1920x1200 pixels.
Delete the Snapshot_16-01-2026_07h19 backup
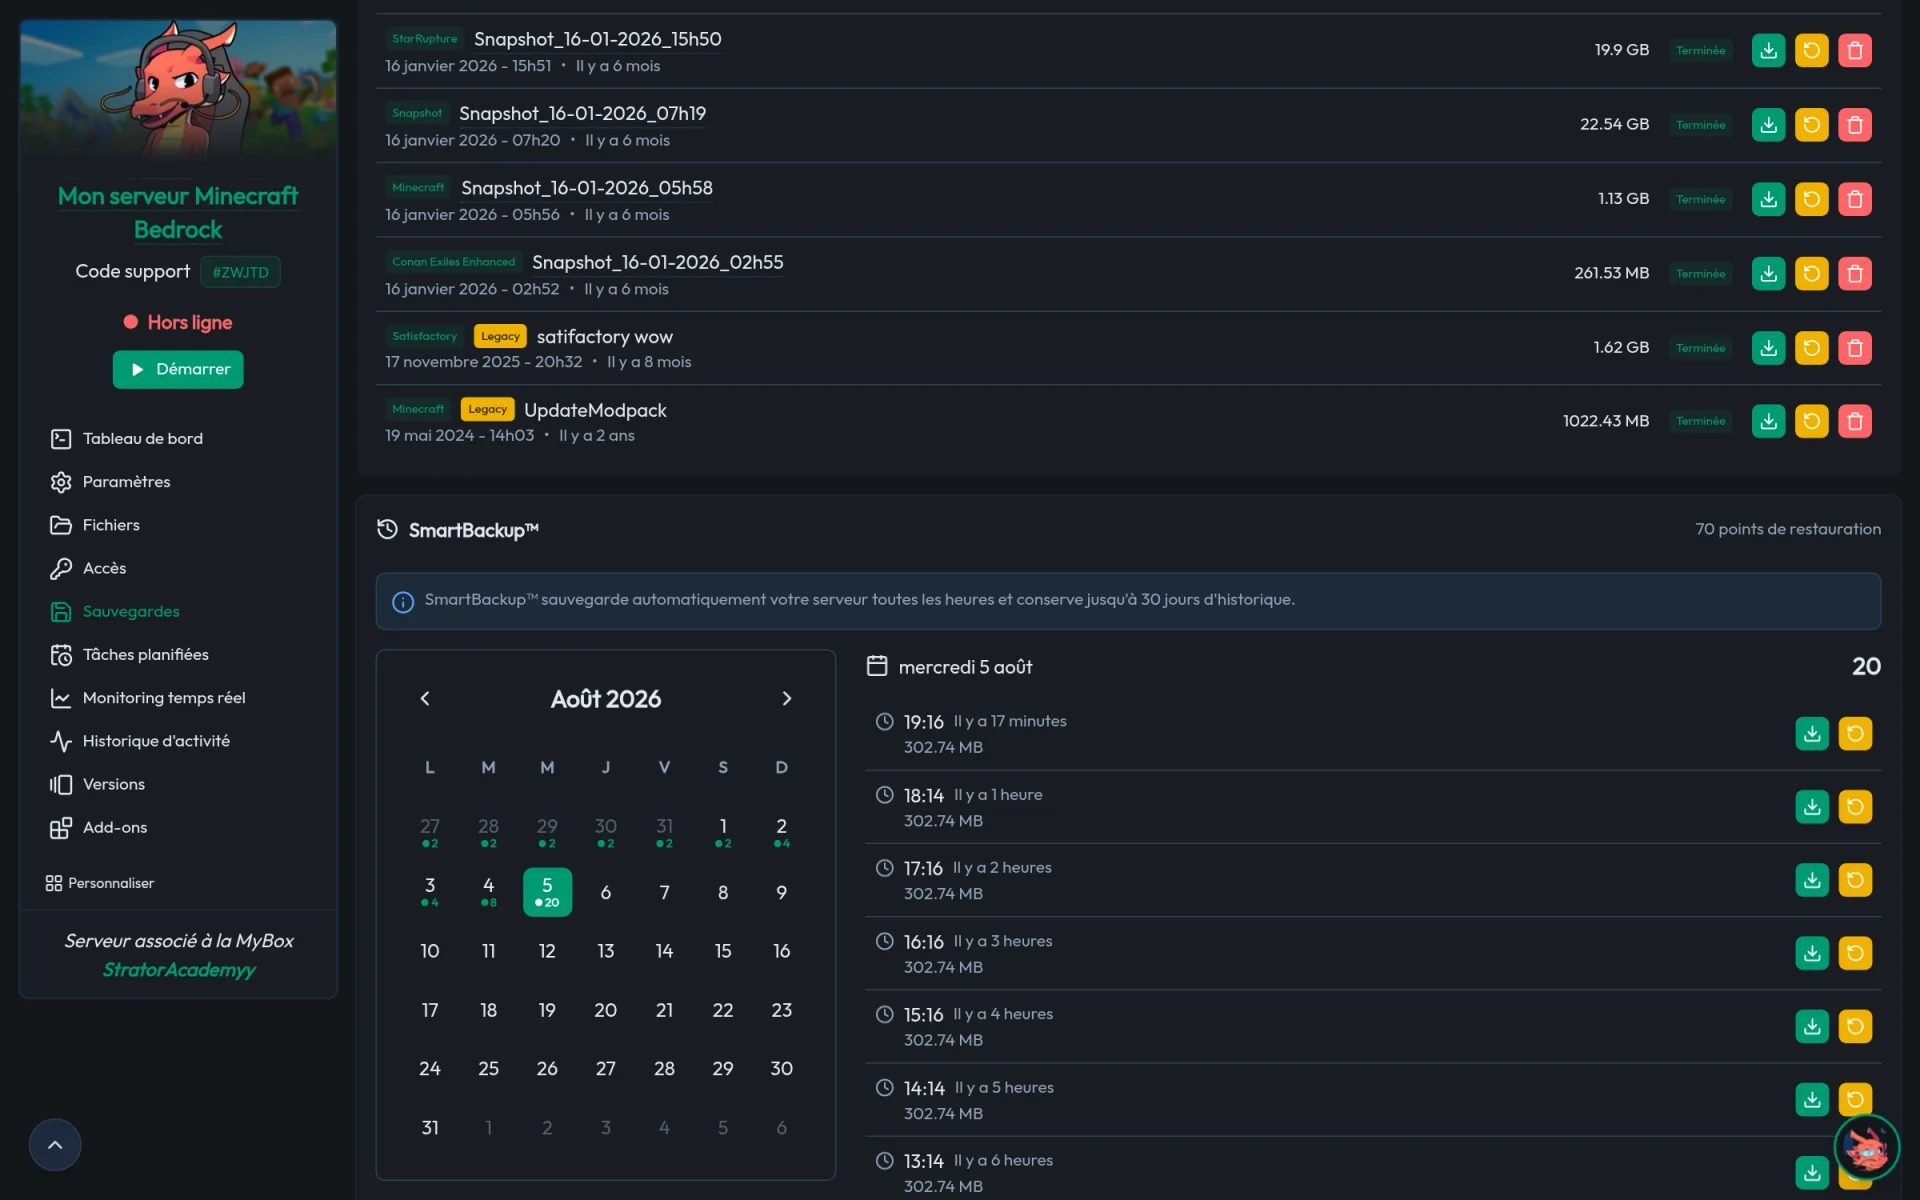(1854, 125)
